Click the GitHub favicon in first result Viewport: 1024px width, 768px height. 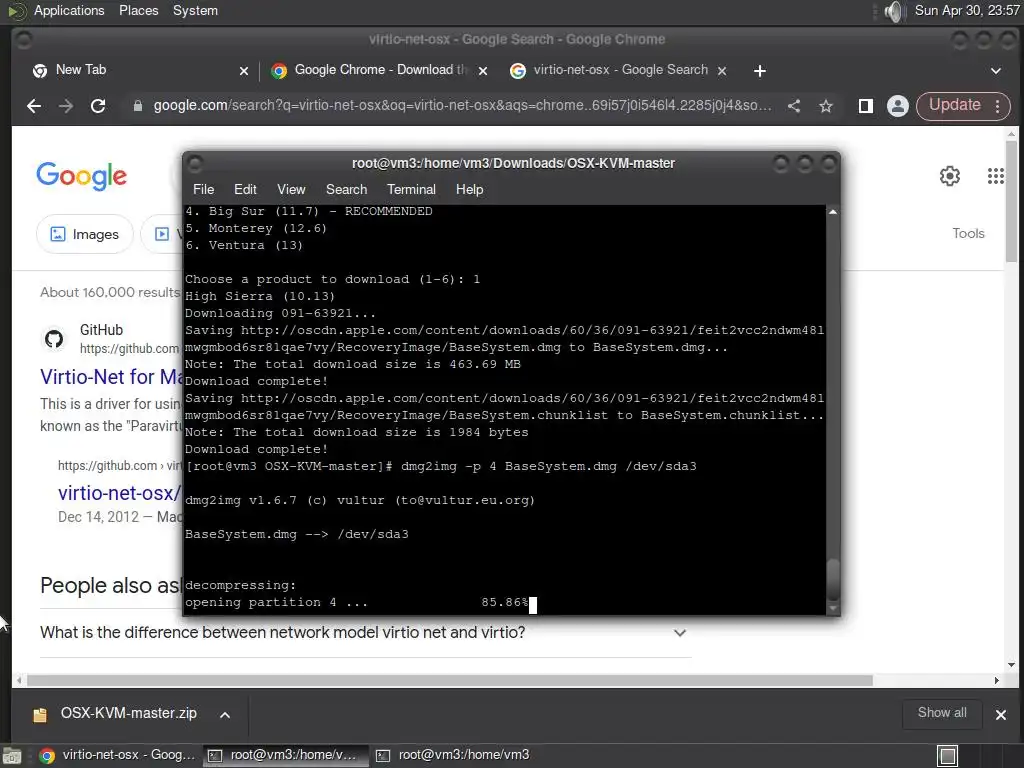coord(54,338)
